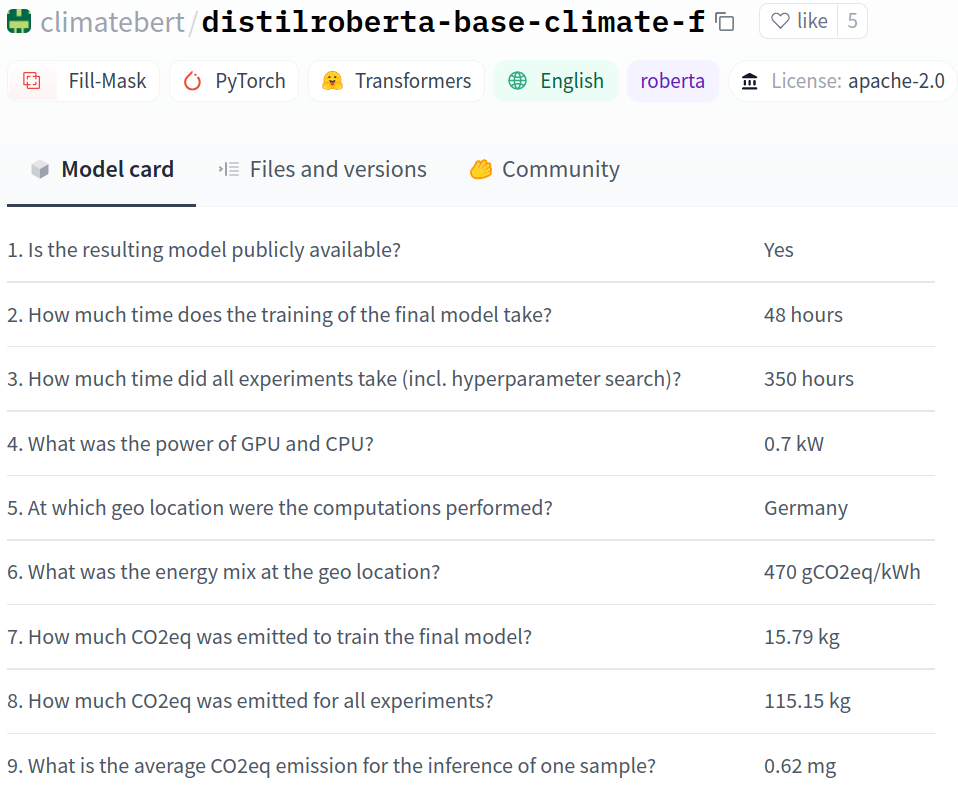Image resolution: width=958 pixels, height=802 pixels.
Task: Click the Community clapping hands icon
Action: (x=481, y=169)
